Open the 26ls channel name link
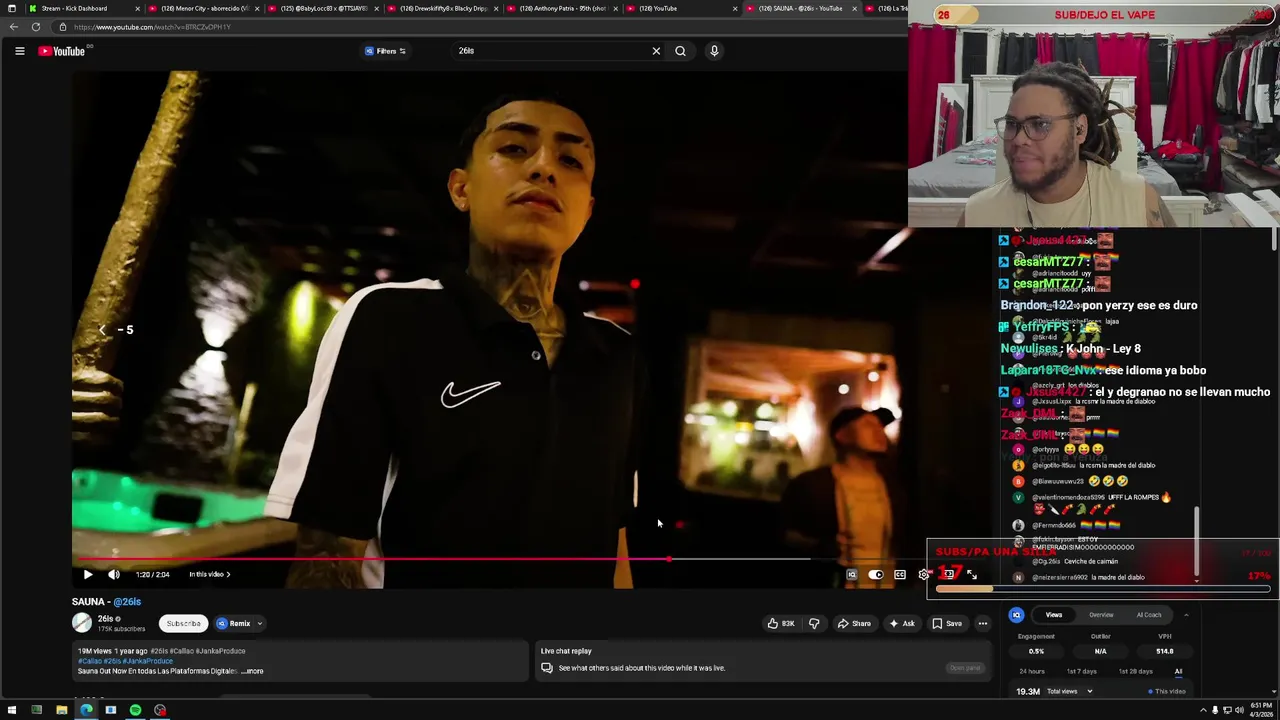The image size is (1280, 720). [106, 619]
